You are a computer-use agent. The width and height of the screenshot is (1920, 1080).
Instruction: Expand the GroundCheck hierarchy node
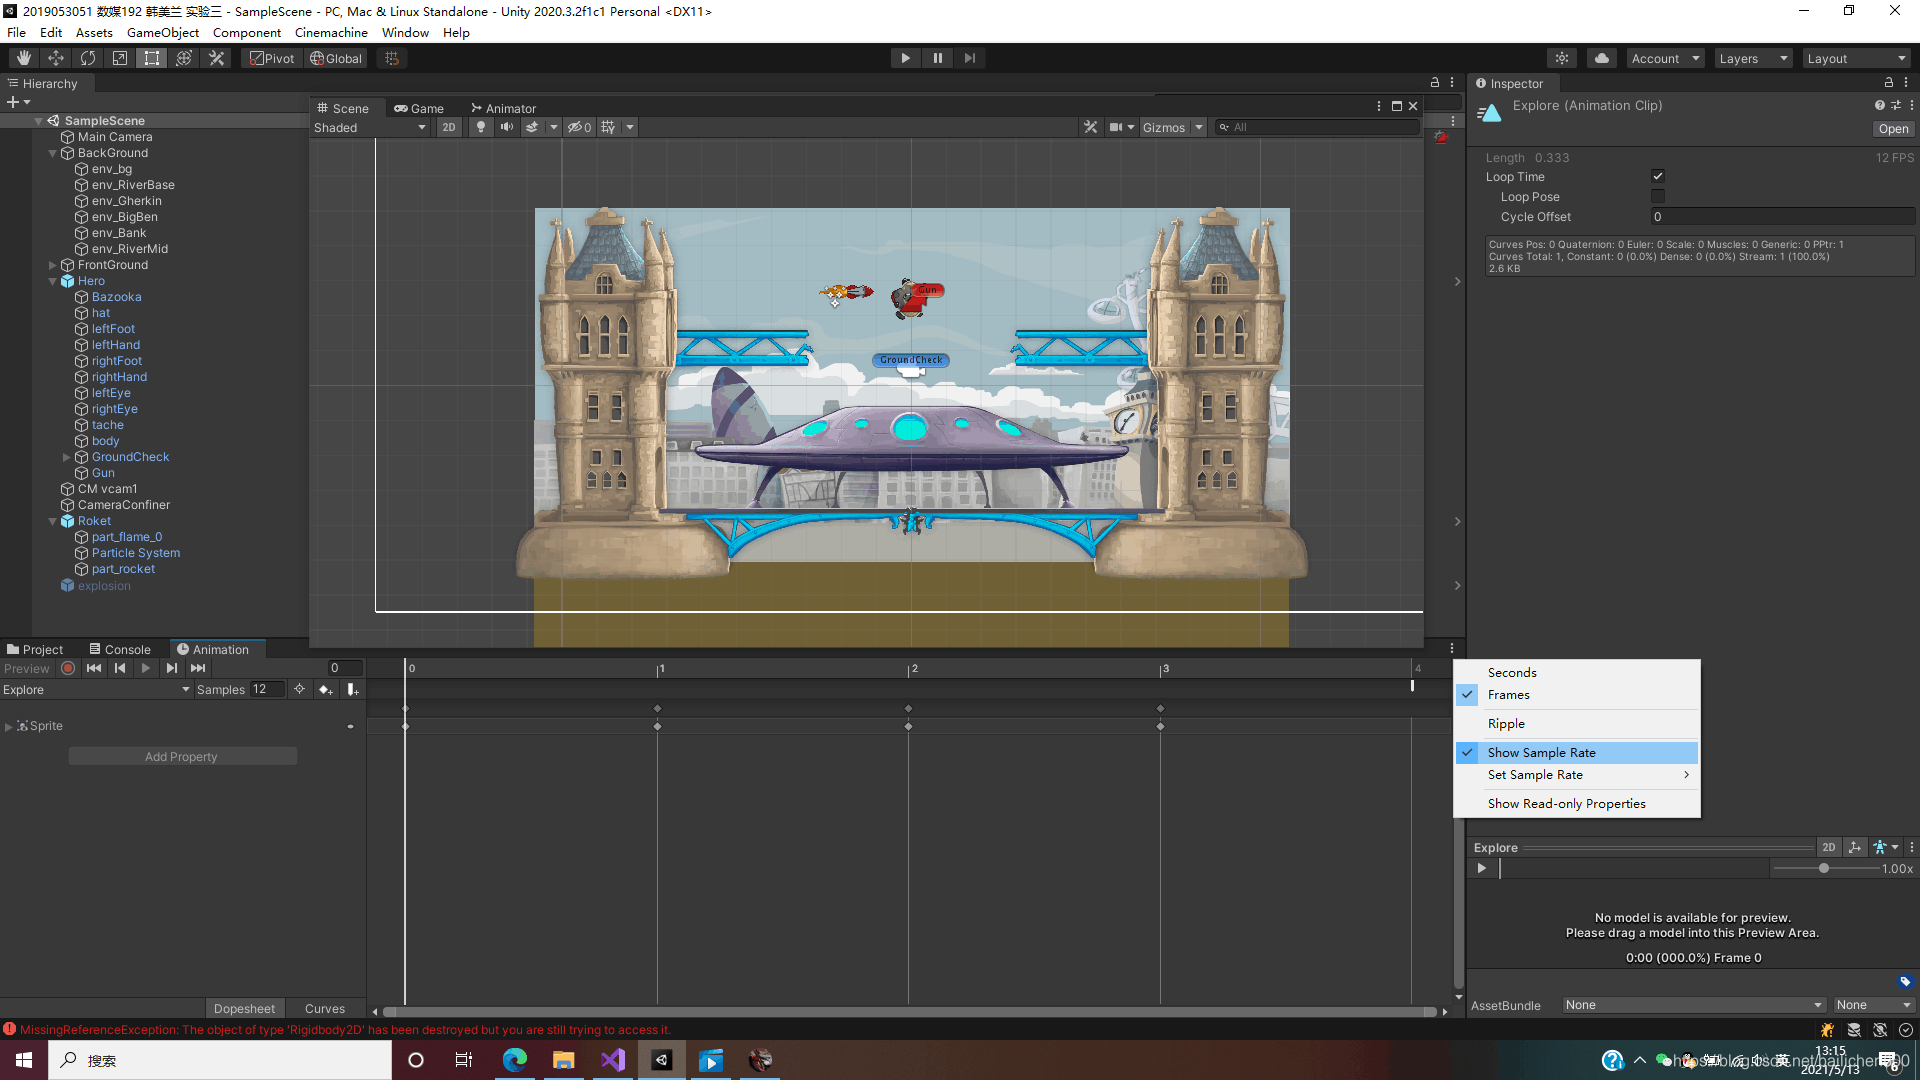(67, 457)
